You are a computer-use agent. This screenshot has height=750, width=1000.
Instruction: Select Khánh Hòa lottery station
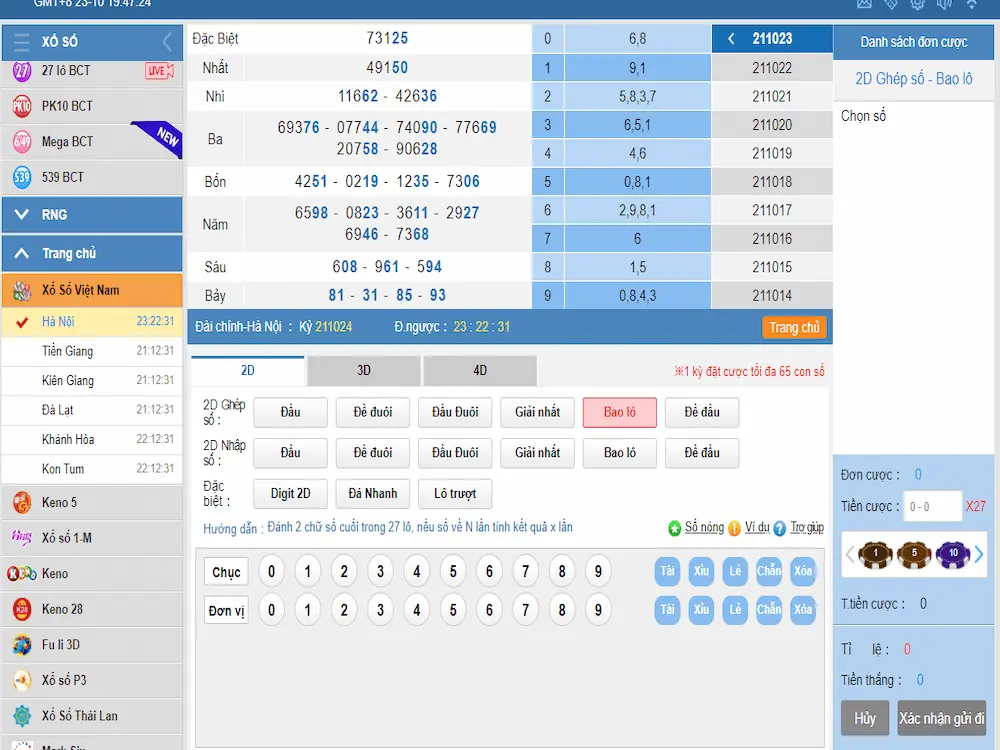92,439
